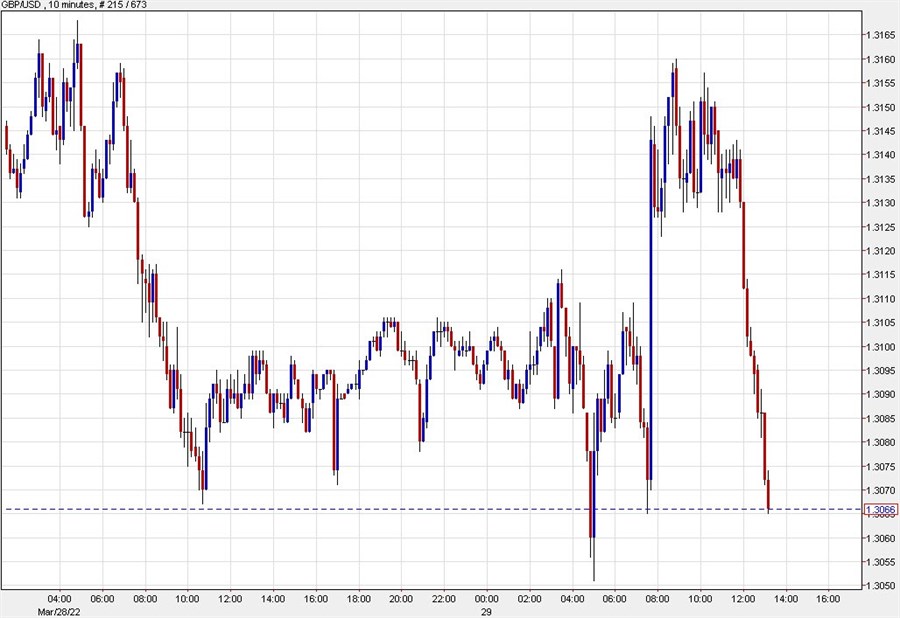
Task: Click the 1.3080 price axis label
Action: pyautogui.click(x=880, y=442)
